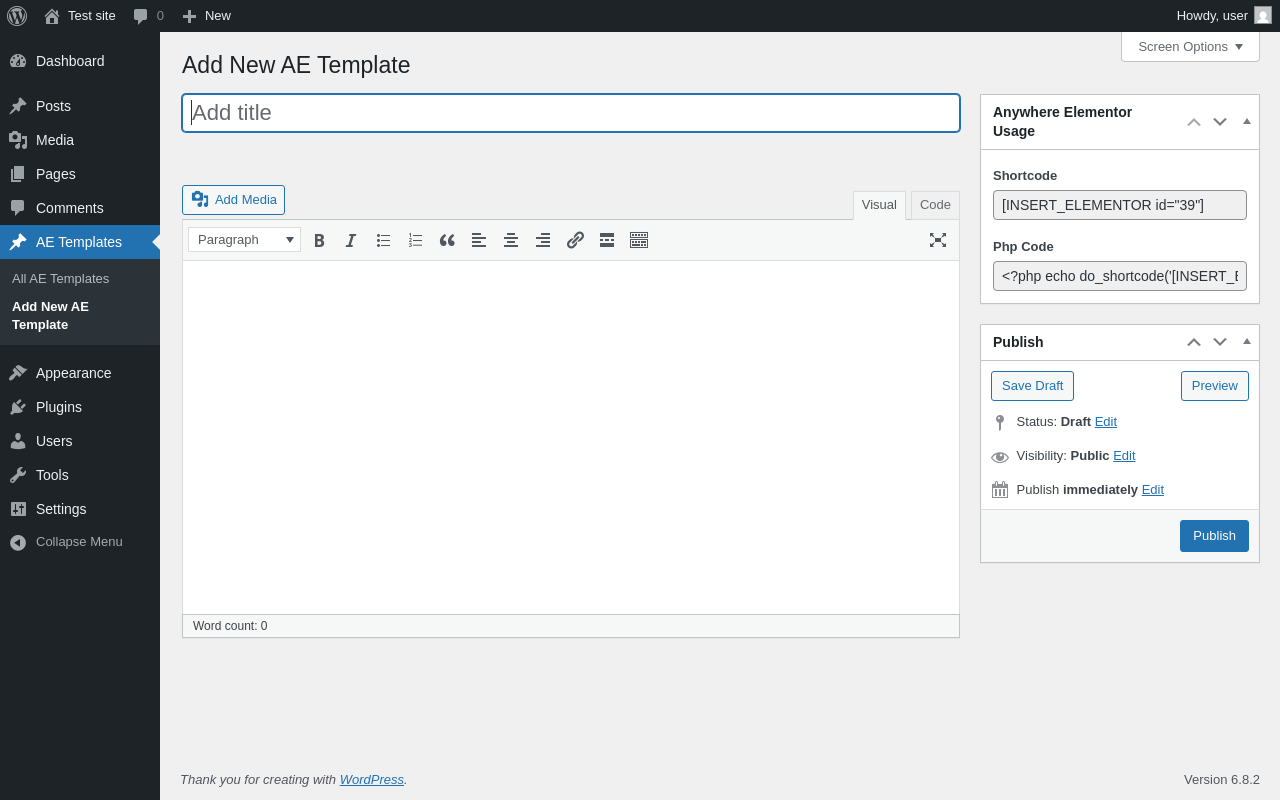Toggle italic formatting
Viewport: 1280px width, 800px height.
[x=351, y=240]
